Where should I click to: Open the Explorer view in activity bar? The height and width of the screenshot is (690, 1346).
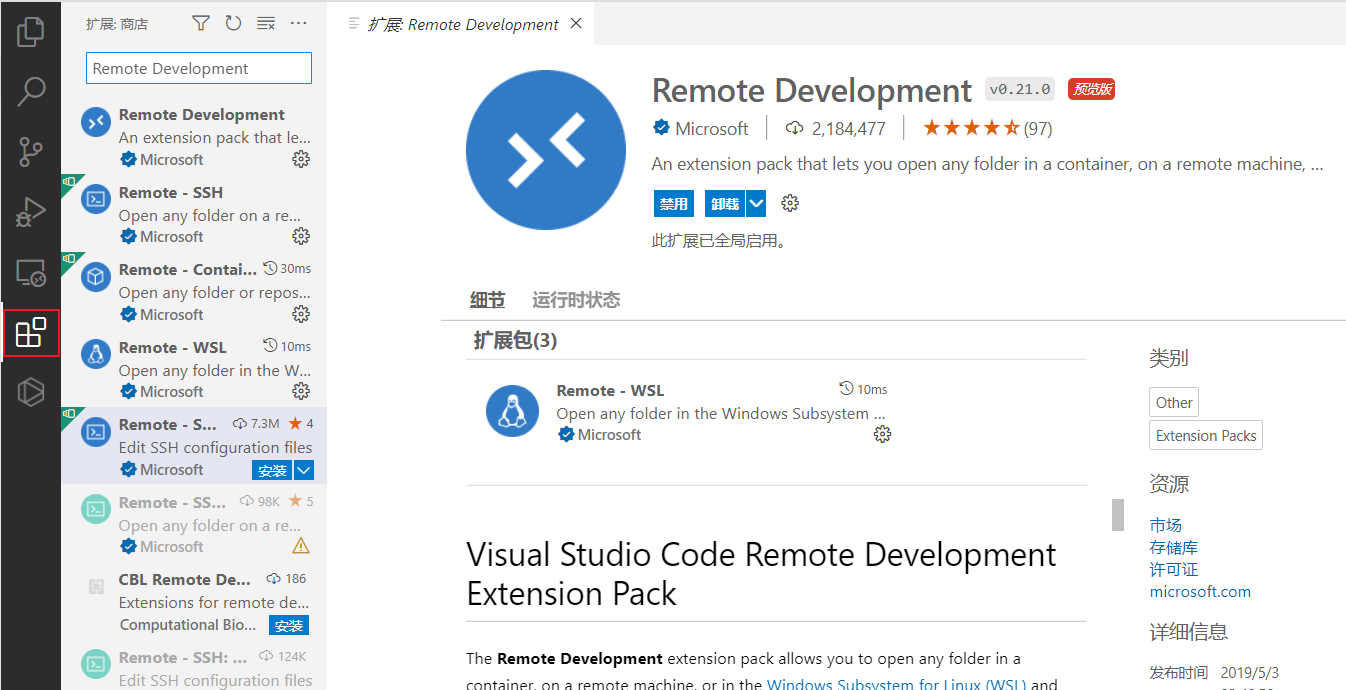coord(31,32)
